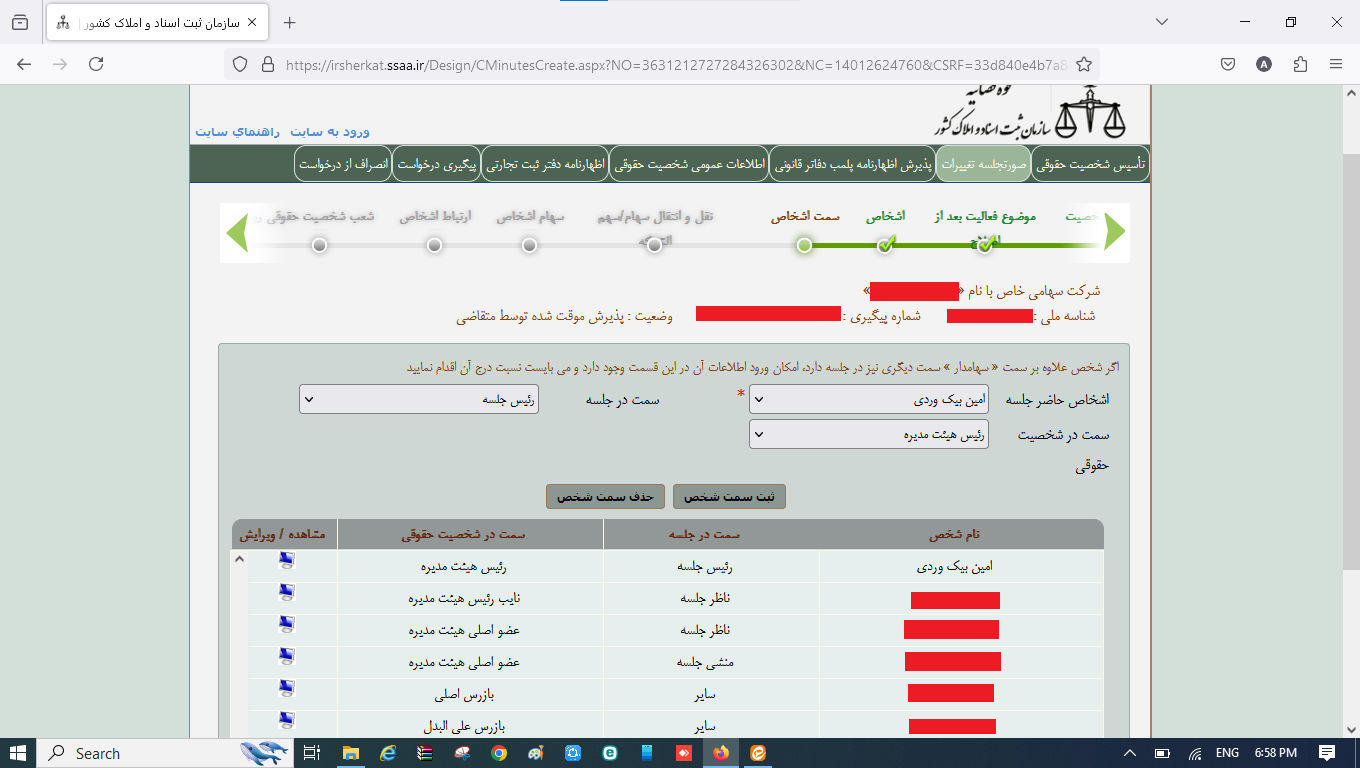Image resolution: width=1360 pixels, height=768 pixels.
Task: Open انصراف از درخواست menu tab
Action: [x=343, y=164]
